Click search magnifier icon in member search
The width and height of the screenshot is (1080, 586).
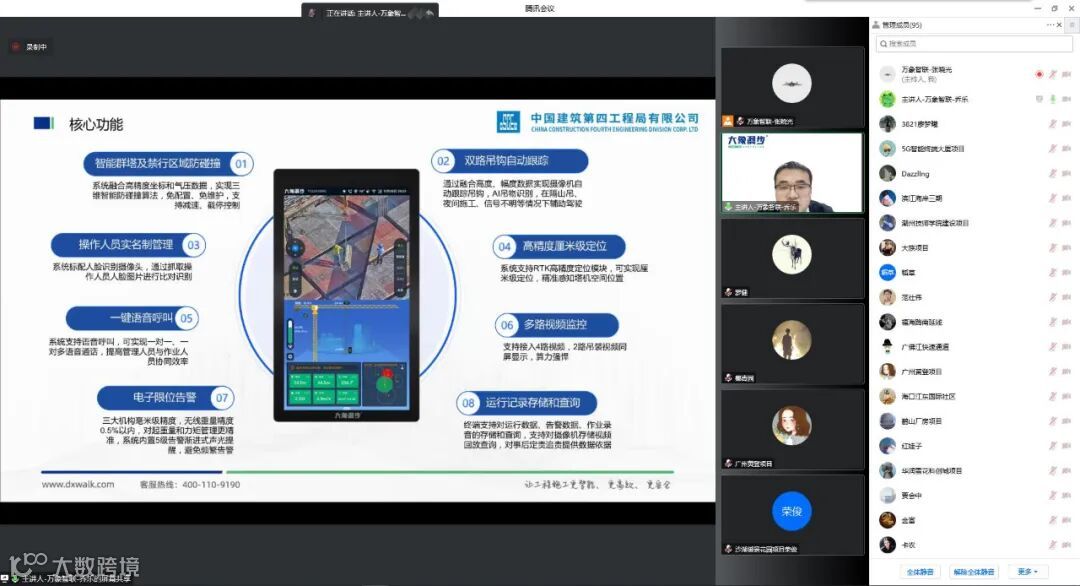[x=884, y=43]
